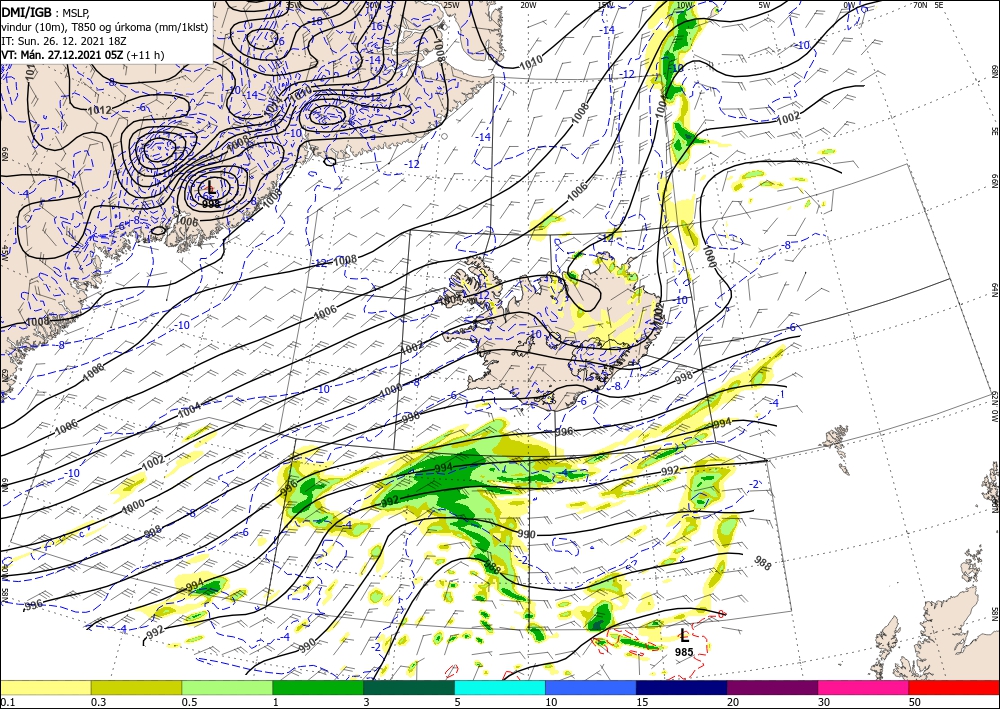This screenshot has height=709, width=1000.
Task: Click the legend value label 50
Action: click(915, 702)
